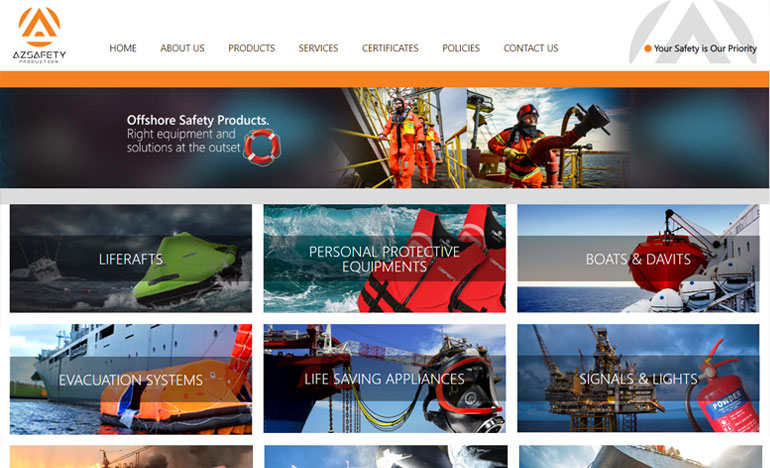770x468 pixels.
Task: Click the Your Safety is Our Priority slogan
Action: (705, 49)
